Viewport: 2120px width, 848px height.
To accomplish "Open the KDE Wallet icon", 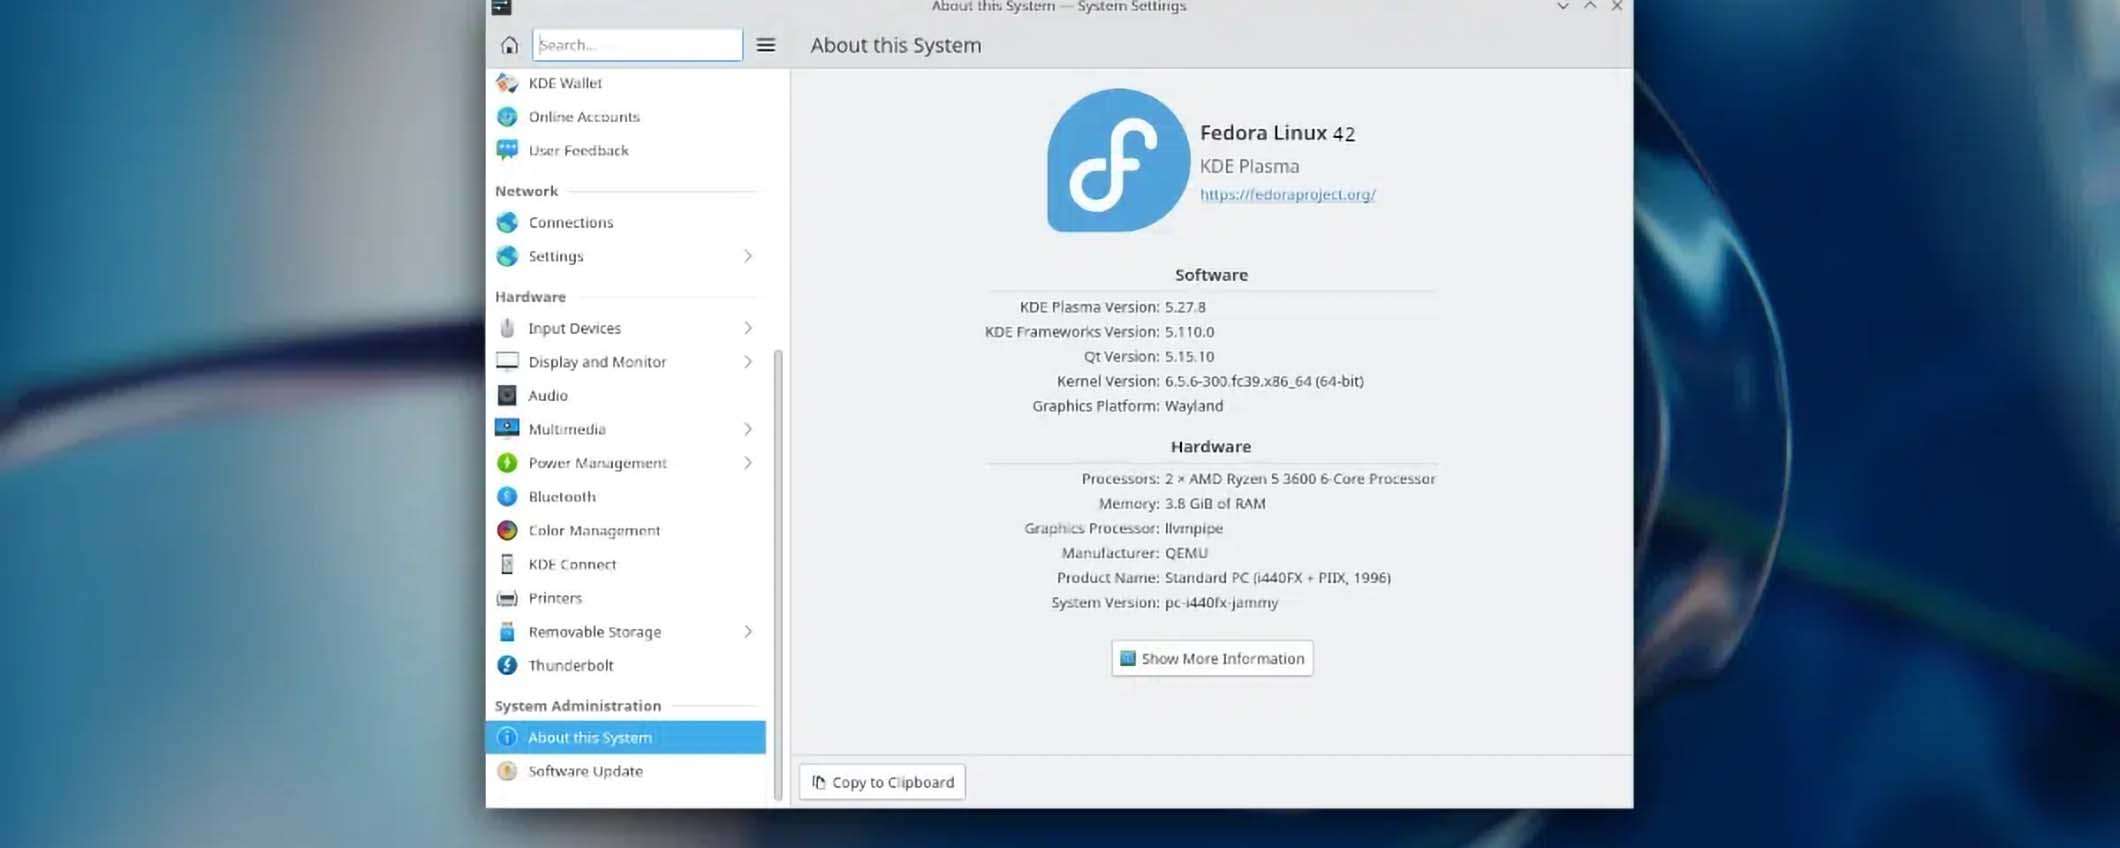I will coord(507,83).
